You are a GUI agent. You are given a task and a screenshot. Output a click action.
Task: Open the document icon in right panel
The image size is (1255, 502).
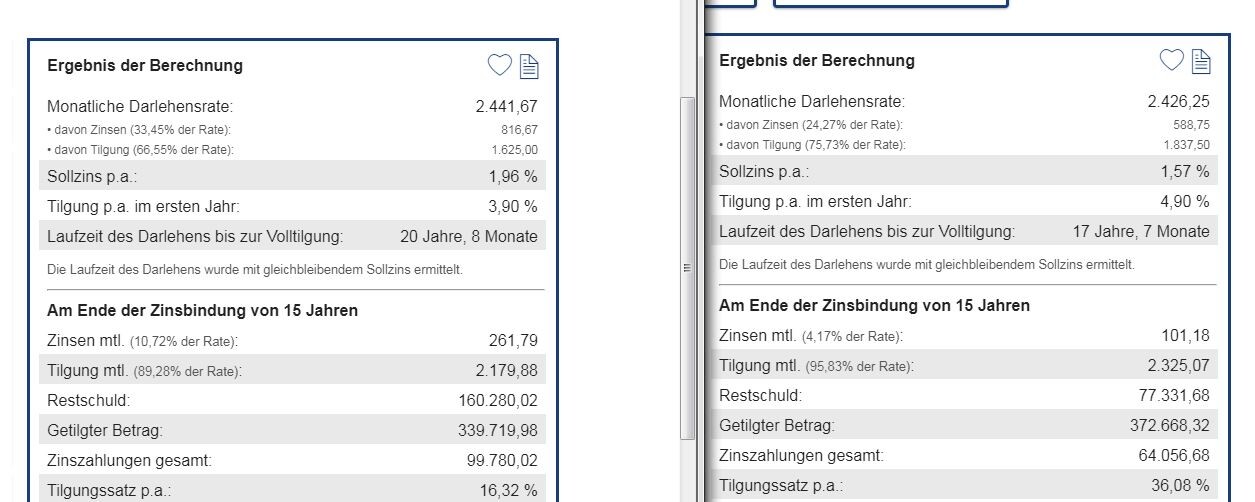click(1201, 61)
